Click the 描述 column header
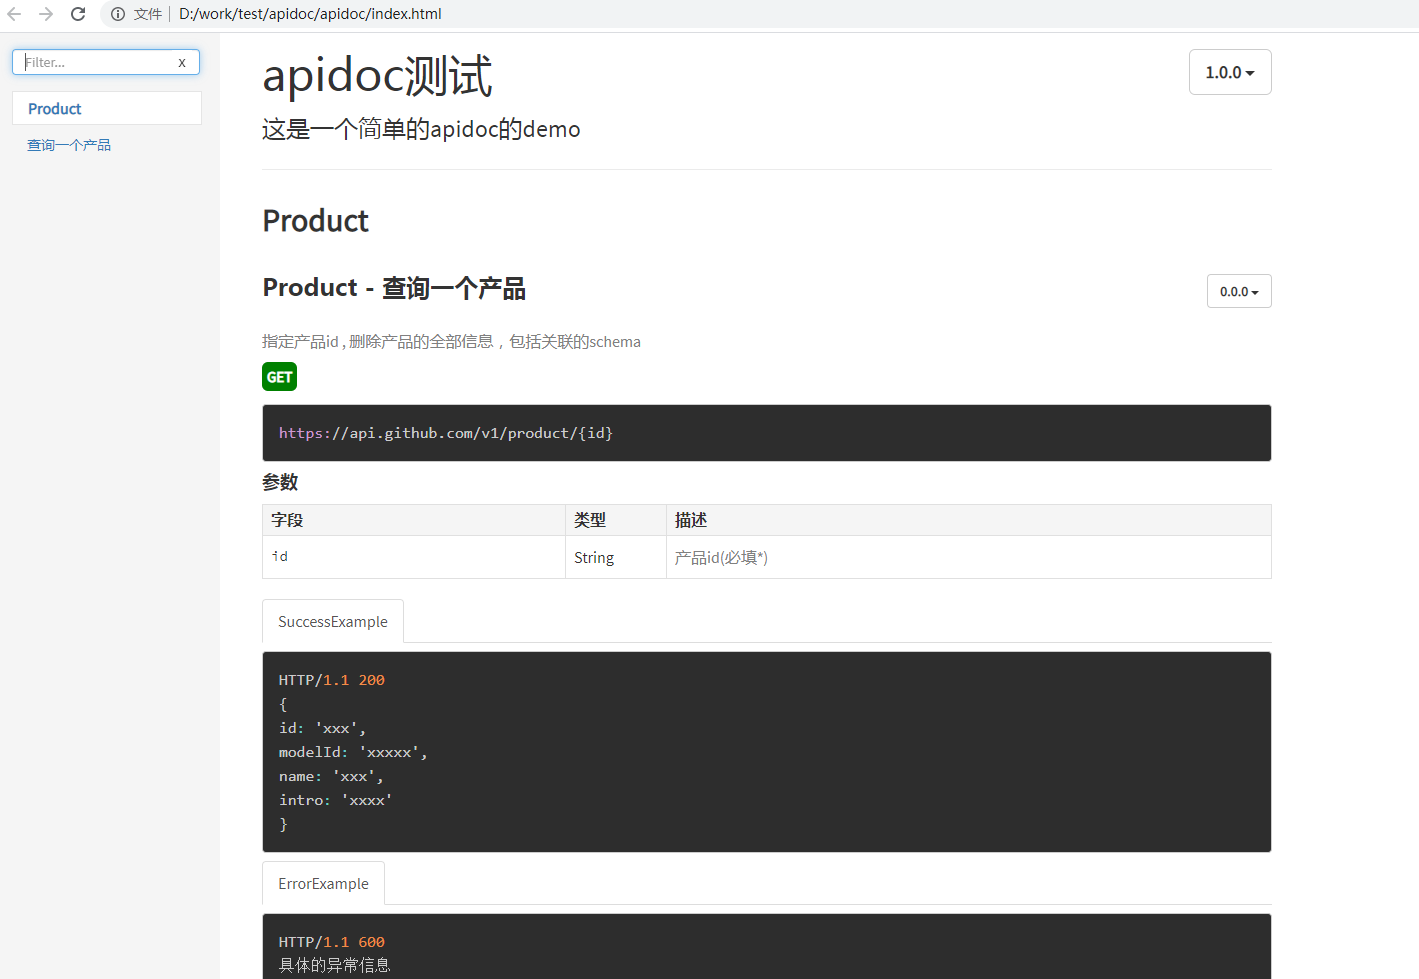Viewport: 1419px width, 979px height. point(969,520)
